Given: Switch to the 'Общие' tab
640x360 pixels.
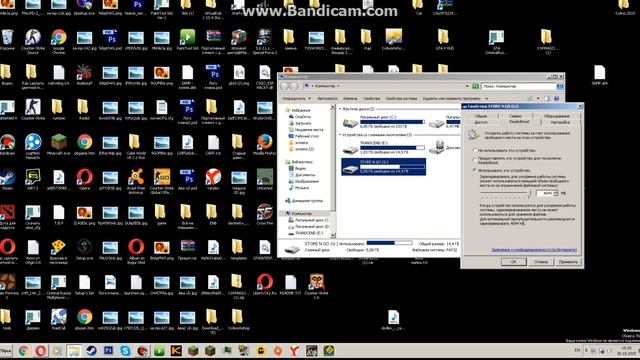Looking at the screenshot, I should 481,116.
